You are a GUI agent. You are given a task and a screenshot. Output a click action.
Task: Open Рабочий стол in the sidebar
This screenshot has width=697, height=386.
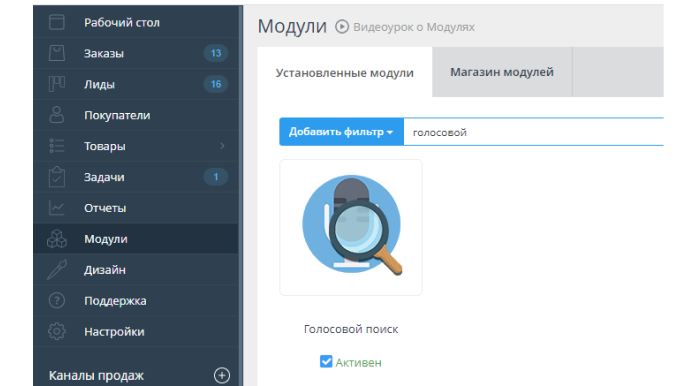(x=136, y=22)
